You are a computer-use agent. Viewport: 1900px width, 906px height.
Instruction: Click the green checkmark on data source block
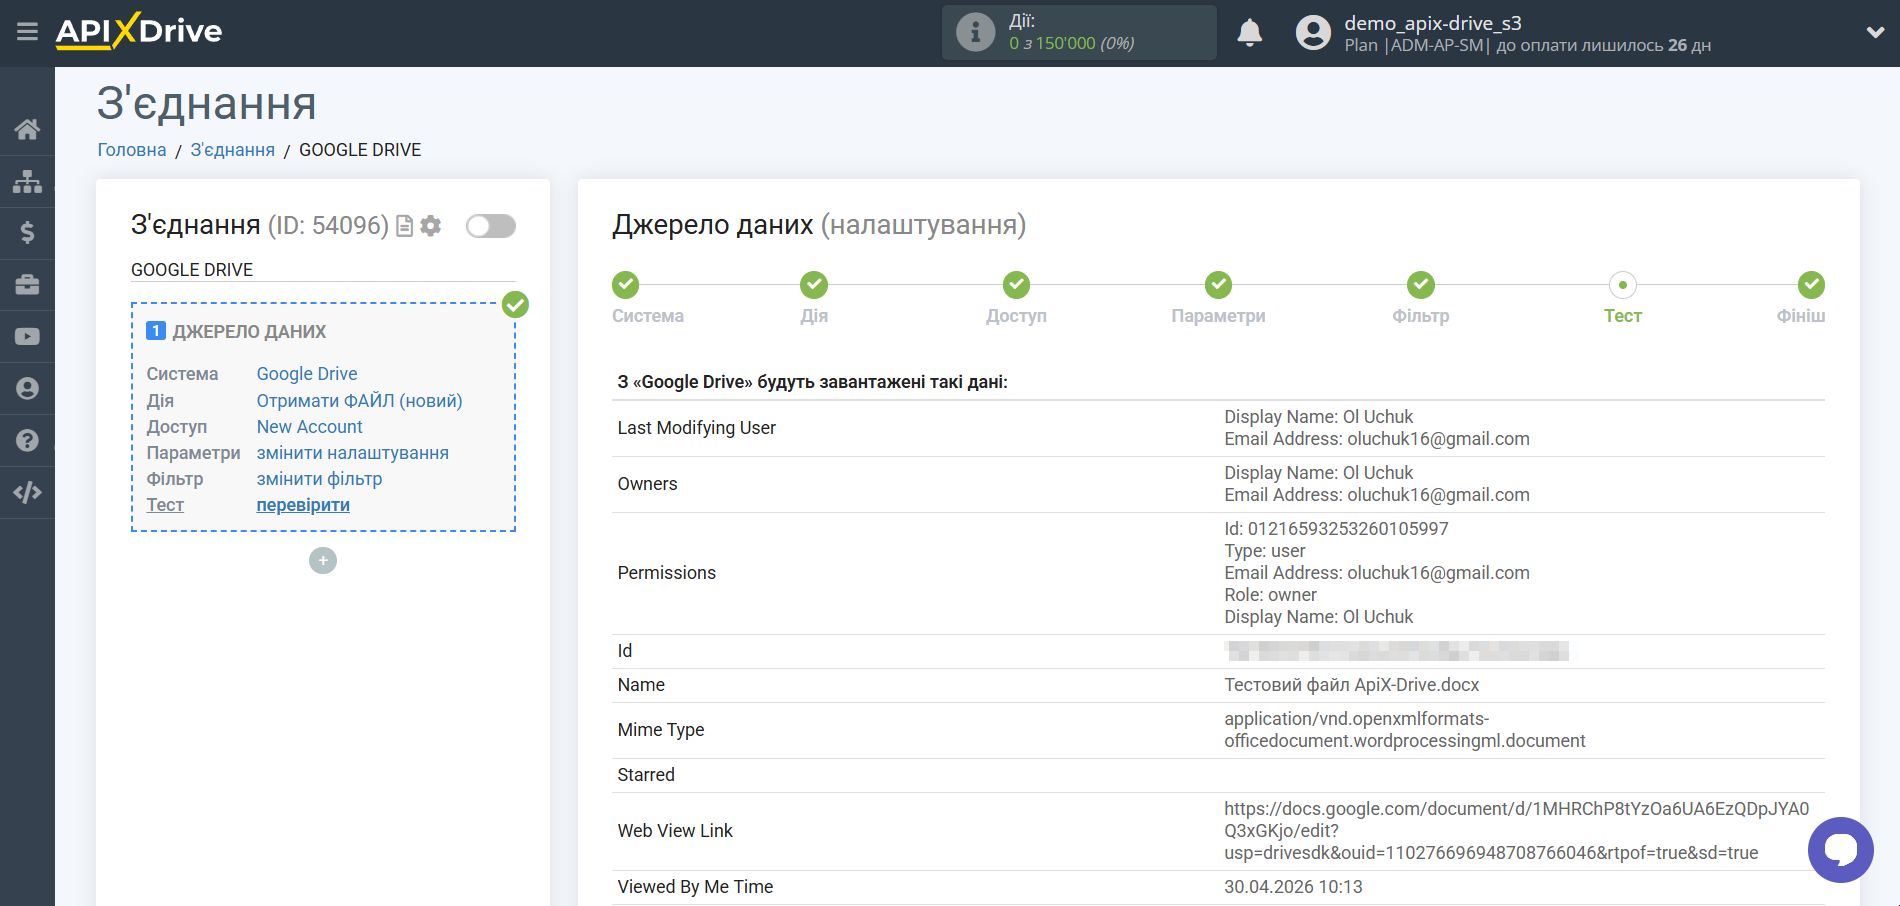tap(515, 305)
